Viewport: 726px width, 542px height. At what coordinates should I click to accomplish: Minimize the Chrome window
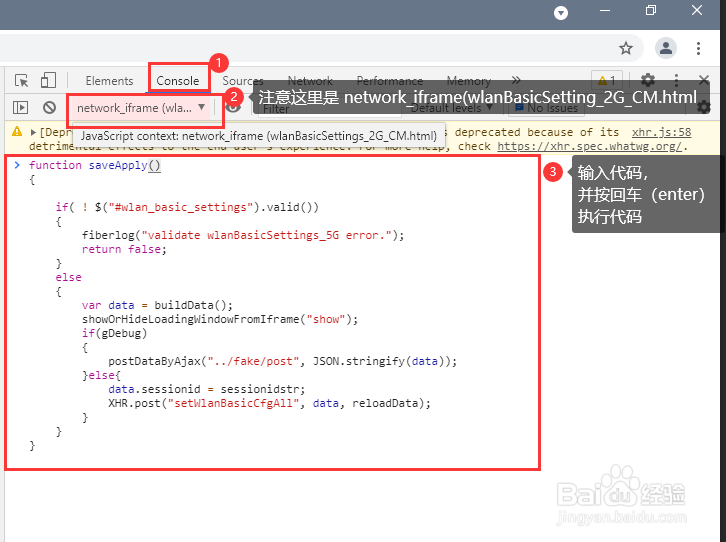click(x=605, y=10)
